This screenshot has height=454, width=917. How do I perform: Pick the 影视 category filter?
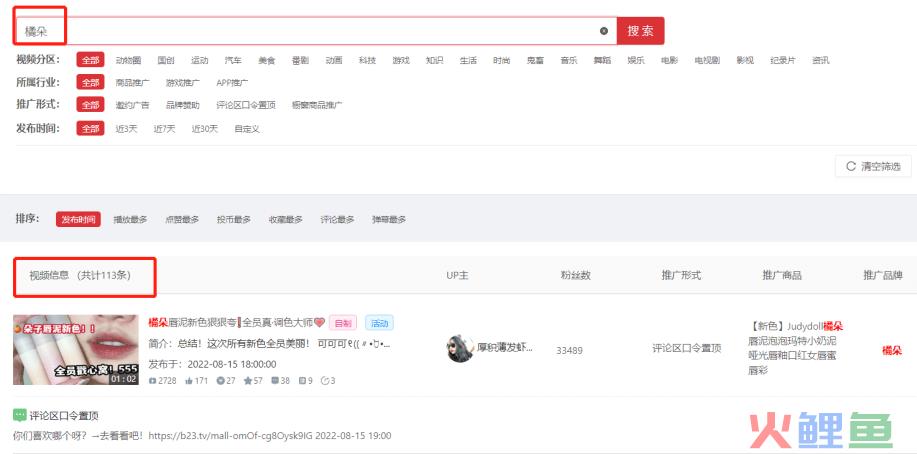[745, 60]
